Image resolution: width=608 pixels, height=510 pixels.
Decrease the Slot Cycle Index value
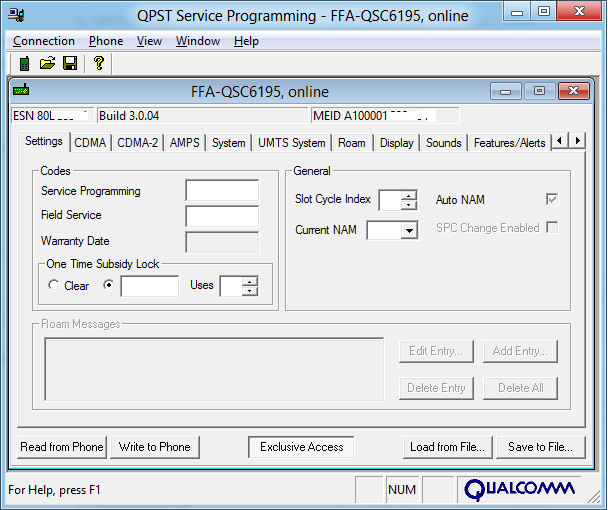(408, 205)
